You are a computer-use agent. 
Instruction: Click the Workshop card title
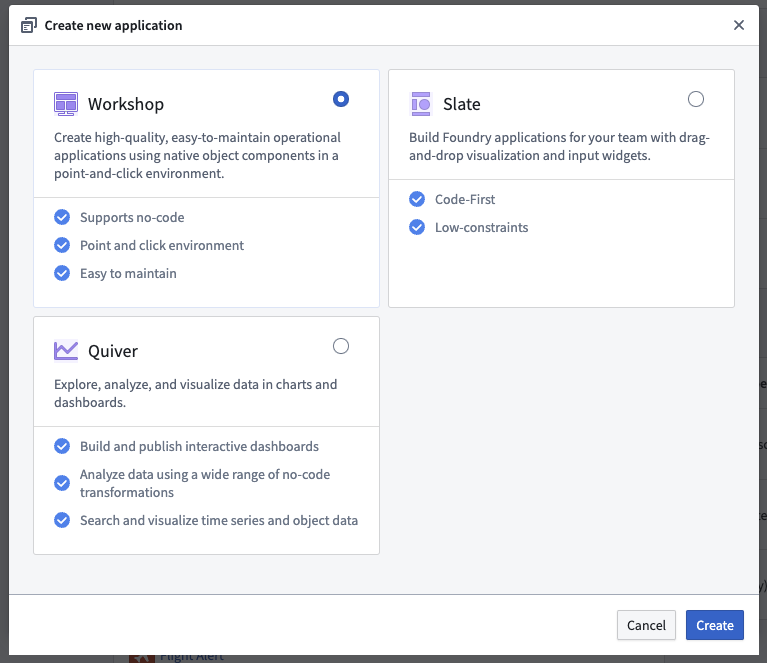click(126, 104)
